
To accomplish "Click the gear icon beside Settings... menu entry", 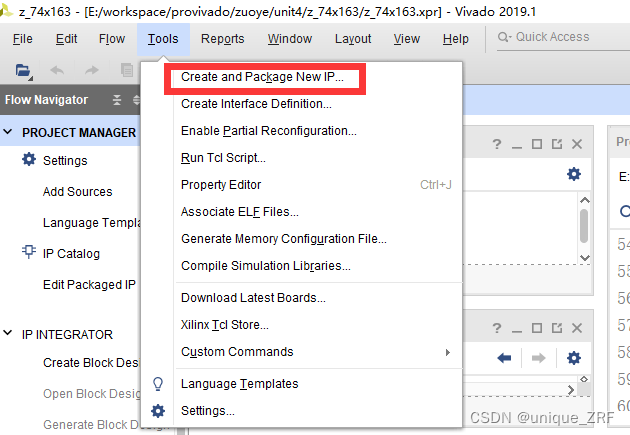I will 158,410.
